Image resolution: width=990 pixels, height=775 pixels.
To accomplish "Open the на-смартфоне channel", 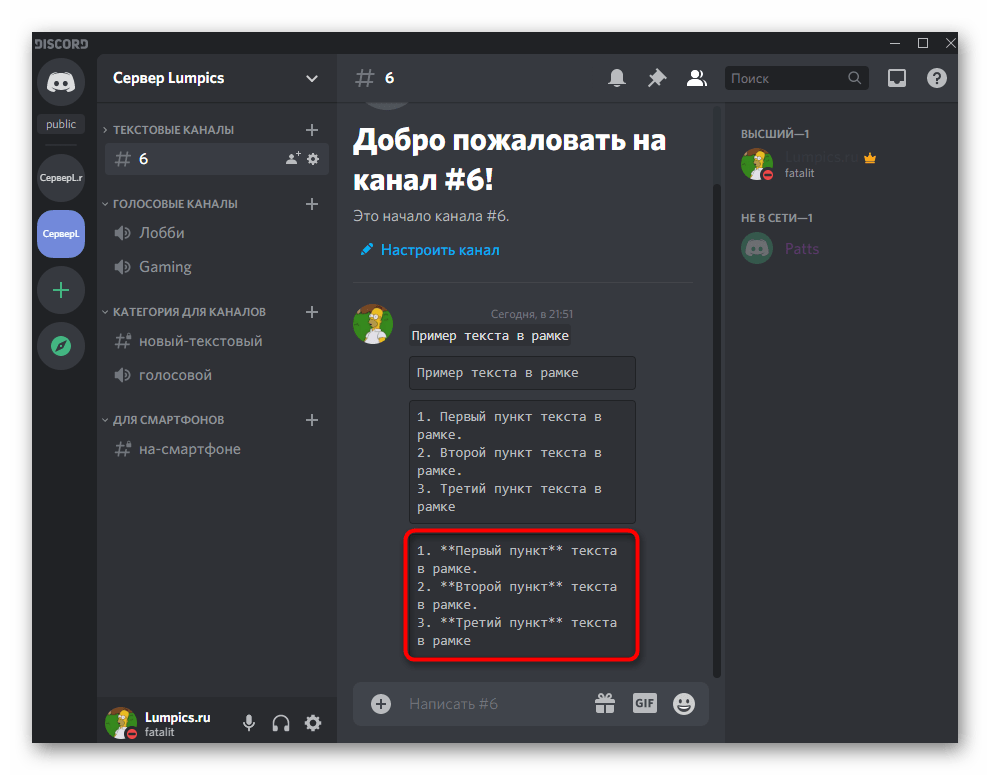I will pyautogui.click(x=217, y=449).
